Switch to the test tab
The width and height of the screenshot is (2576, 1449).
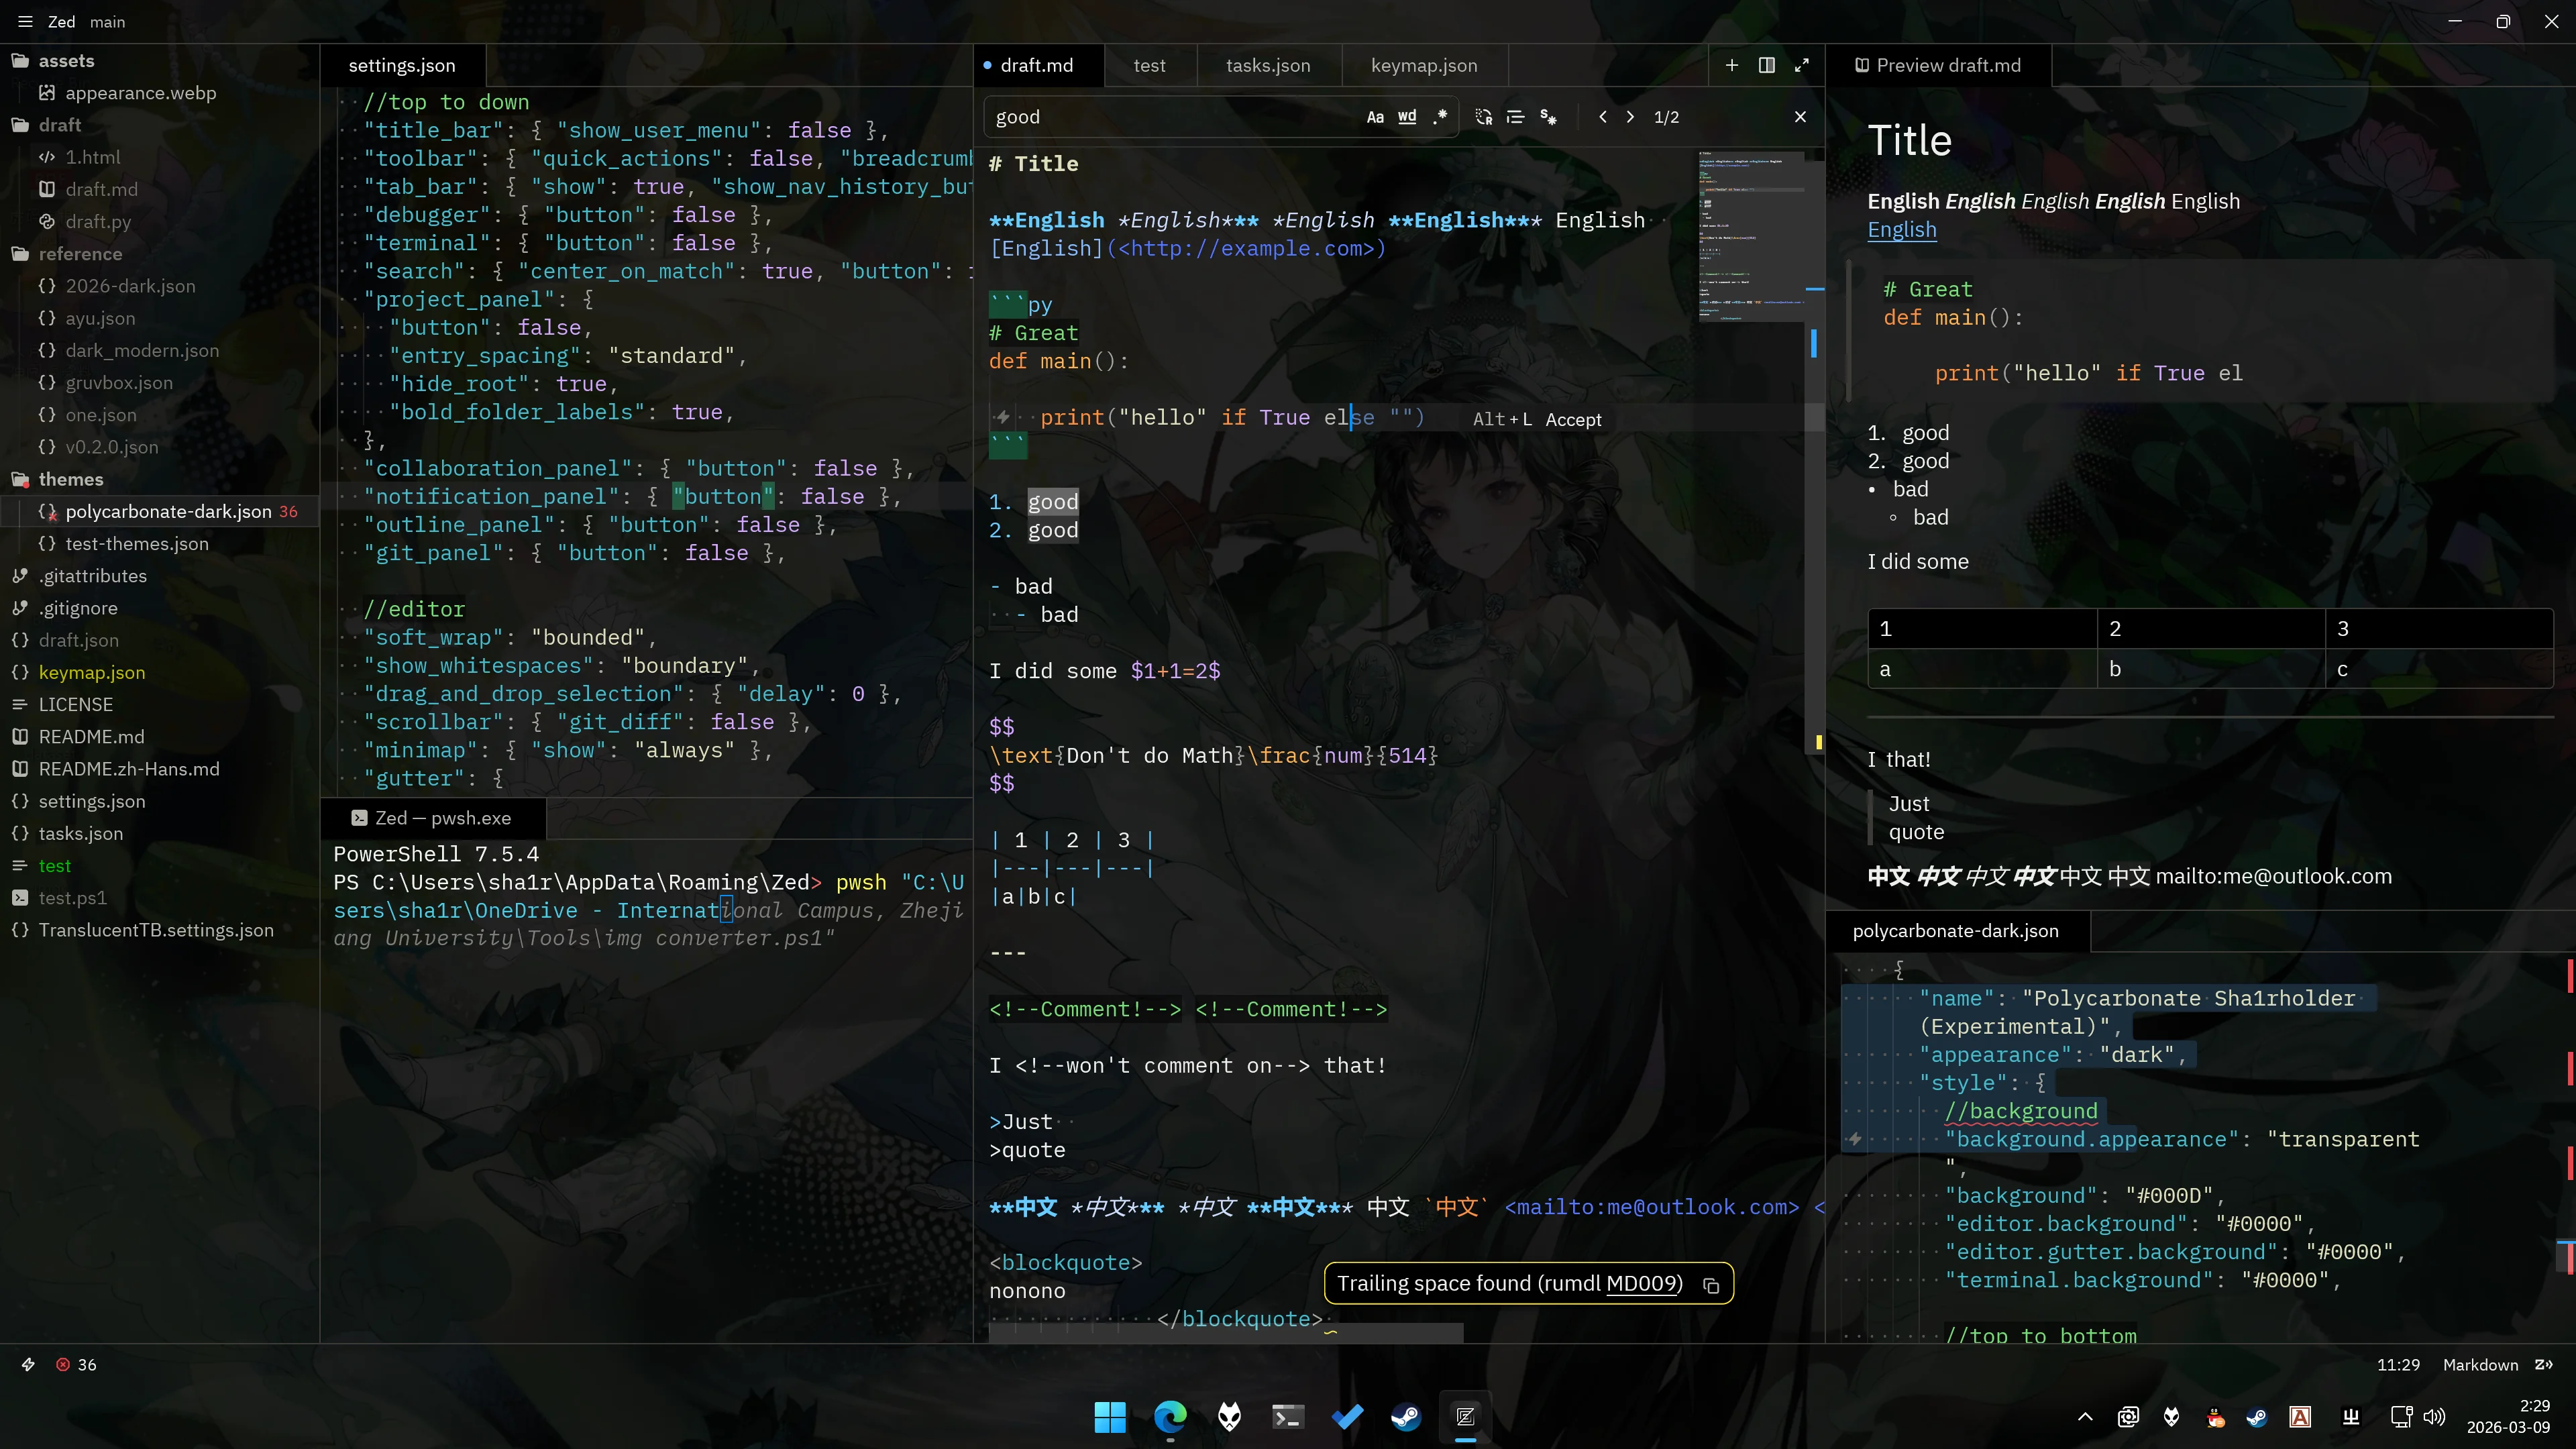(x=1149, y=65)
